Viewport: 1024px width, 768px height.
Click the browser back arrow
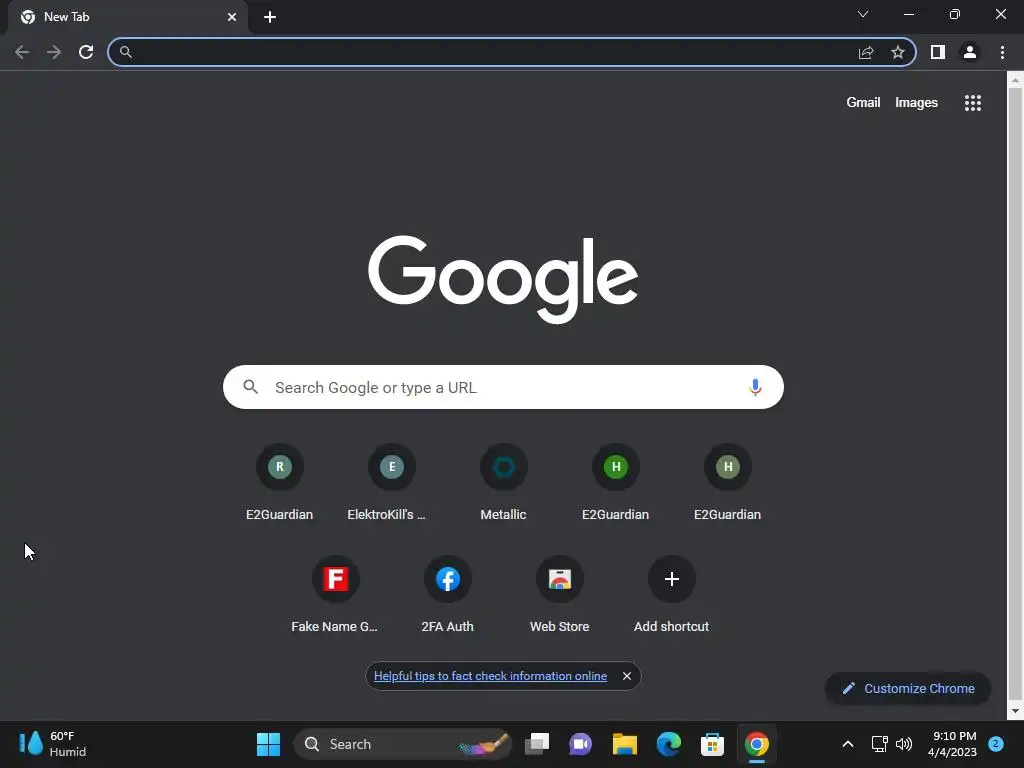click(x=22, y=52)
